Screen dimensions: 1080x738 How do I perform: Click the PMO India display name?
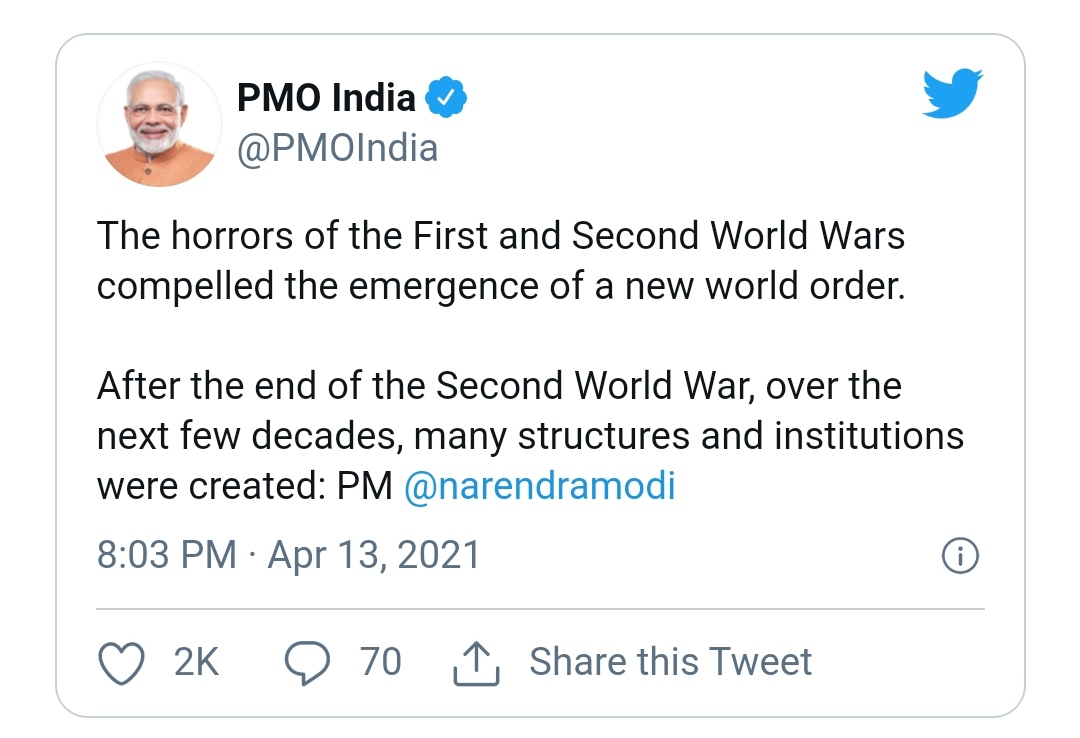point(326,97)
